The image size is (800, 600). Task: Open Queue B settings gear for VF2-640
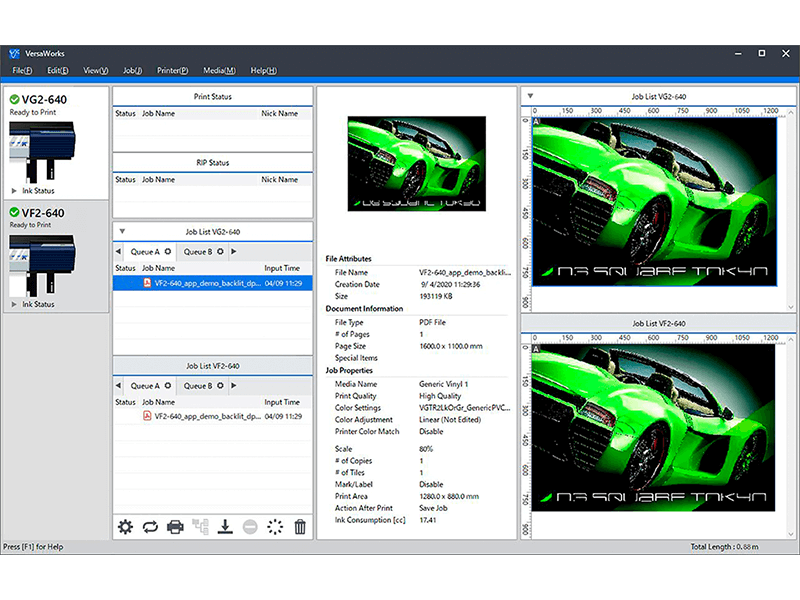[220, 386]
